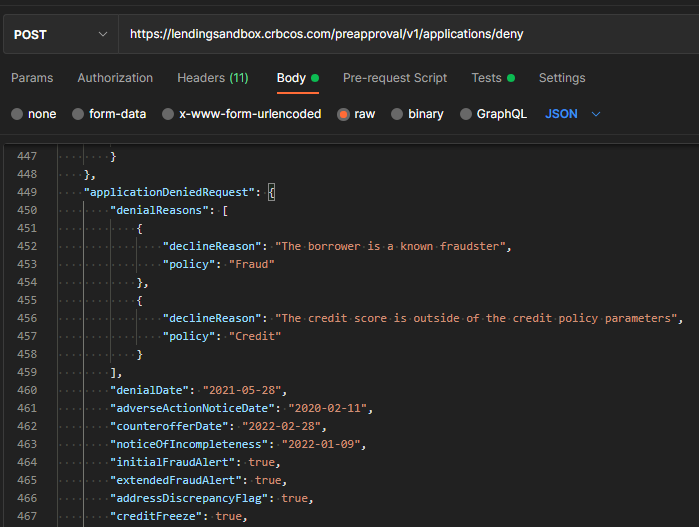Viewport: 699px width, 527px height.
Task: Click line number 449 in the editor gutter
Action: [28, 192]
